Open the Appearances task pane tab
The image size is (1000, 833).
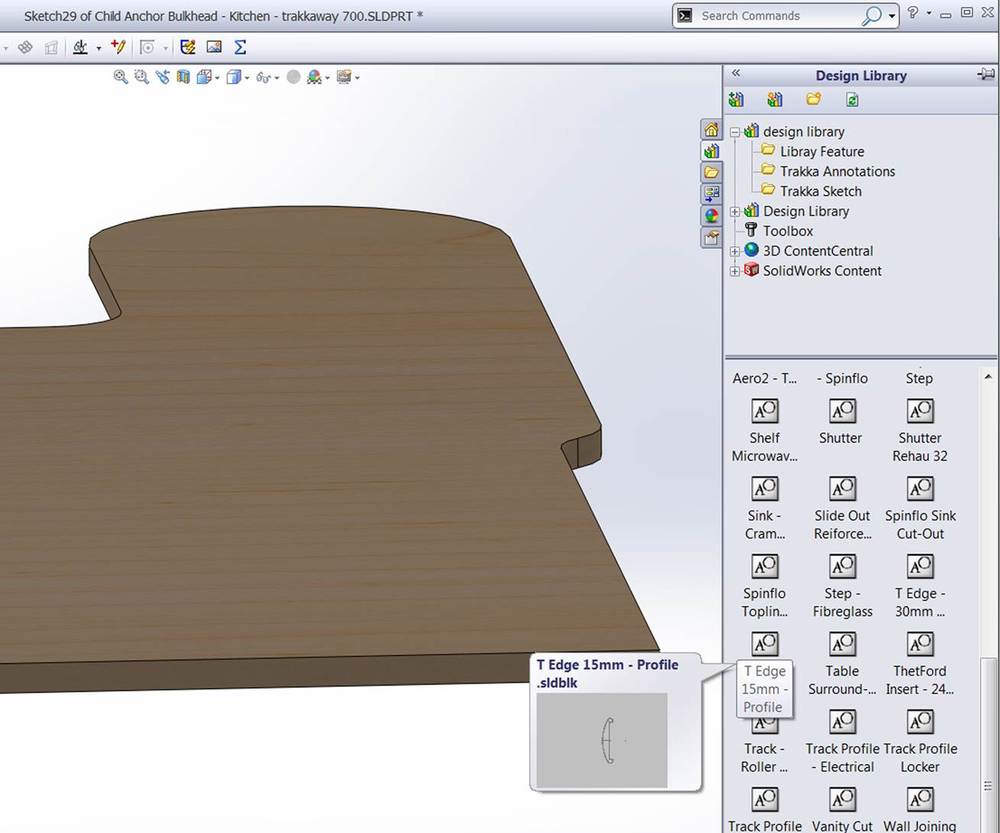point(711,215)
